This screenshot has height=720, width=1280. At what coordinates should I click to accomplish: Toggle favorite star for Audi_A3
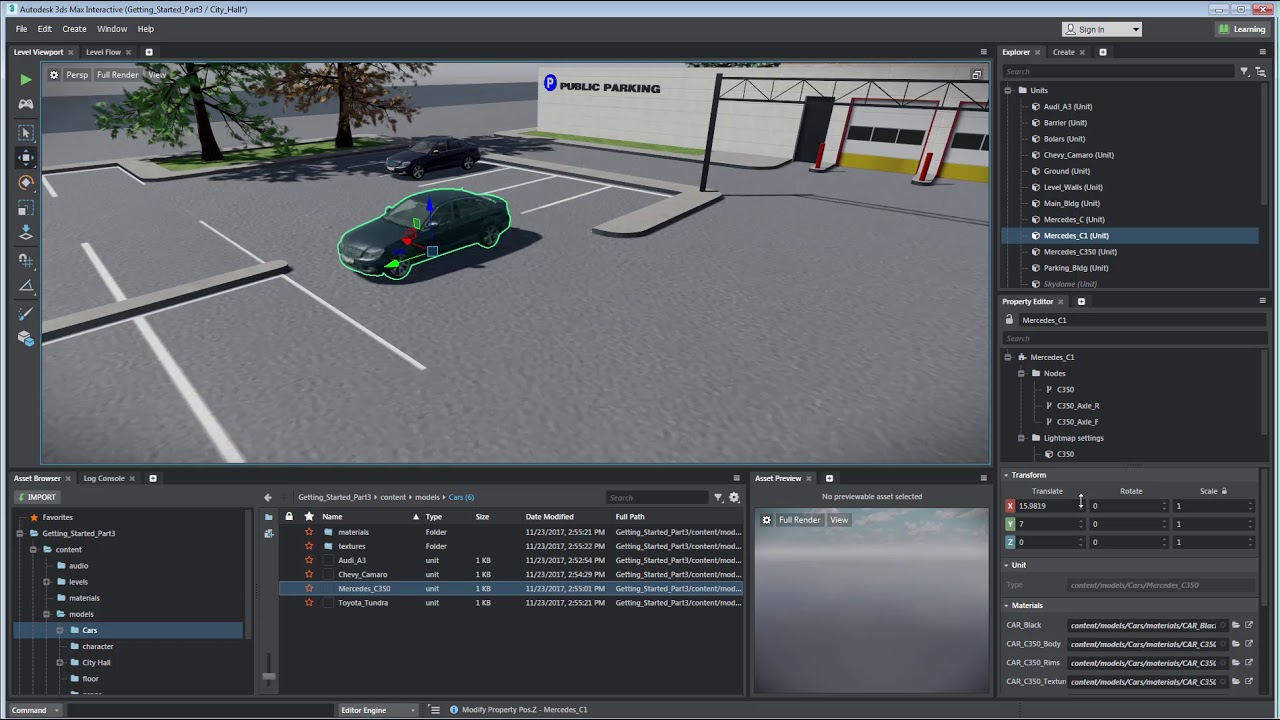(x=309, y=560)
